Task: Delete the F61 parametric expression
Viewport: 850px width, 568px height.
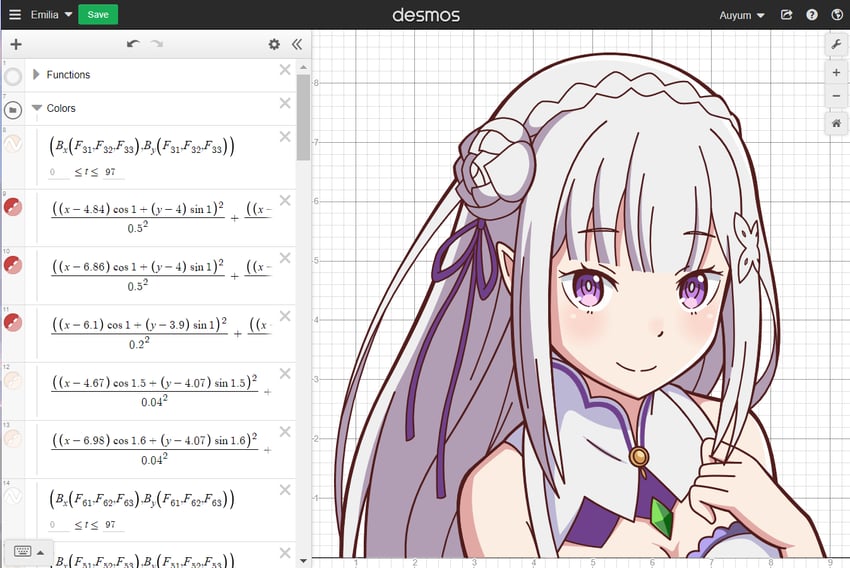Action: (285, 490)
